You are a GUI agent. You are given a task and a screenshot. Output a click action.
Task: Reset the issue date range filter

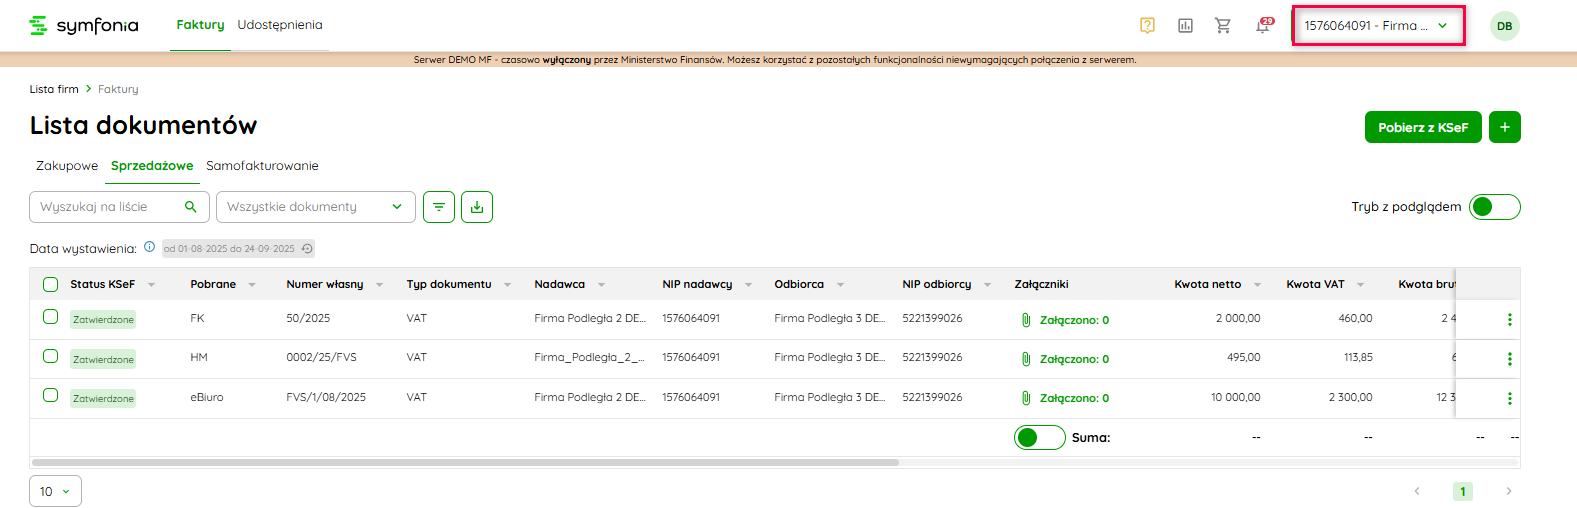click(x=307, y=249)
